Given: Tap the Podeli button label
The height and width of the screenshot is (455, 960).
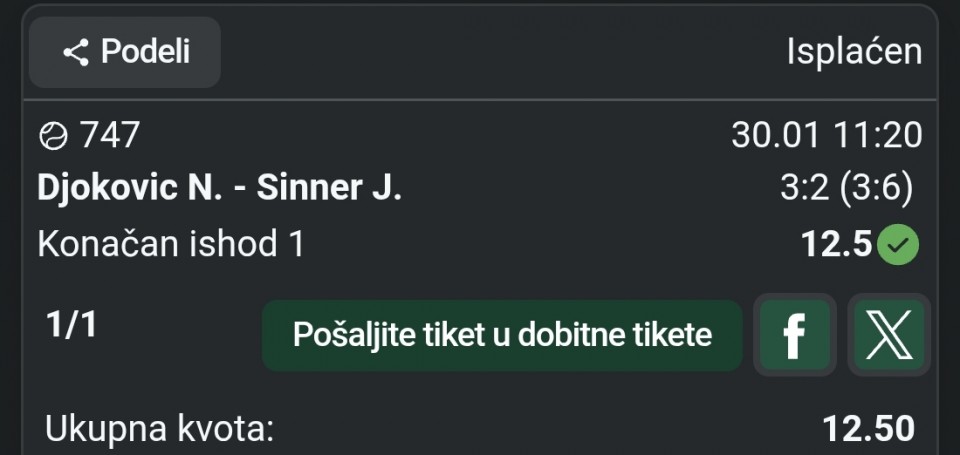Looking at the screenshot, I should [145, 52].
